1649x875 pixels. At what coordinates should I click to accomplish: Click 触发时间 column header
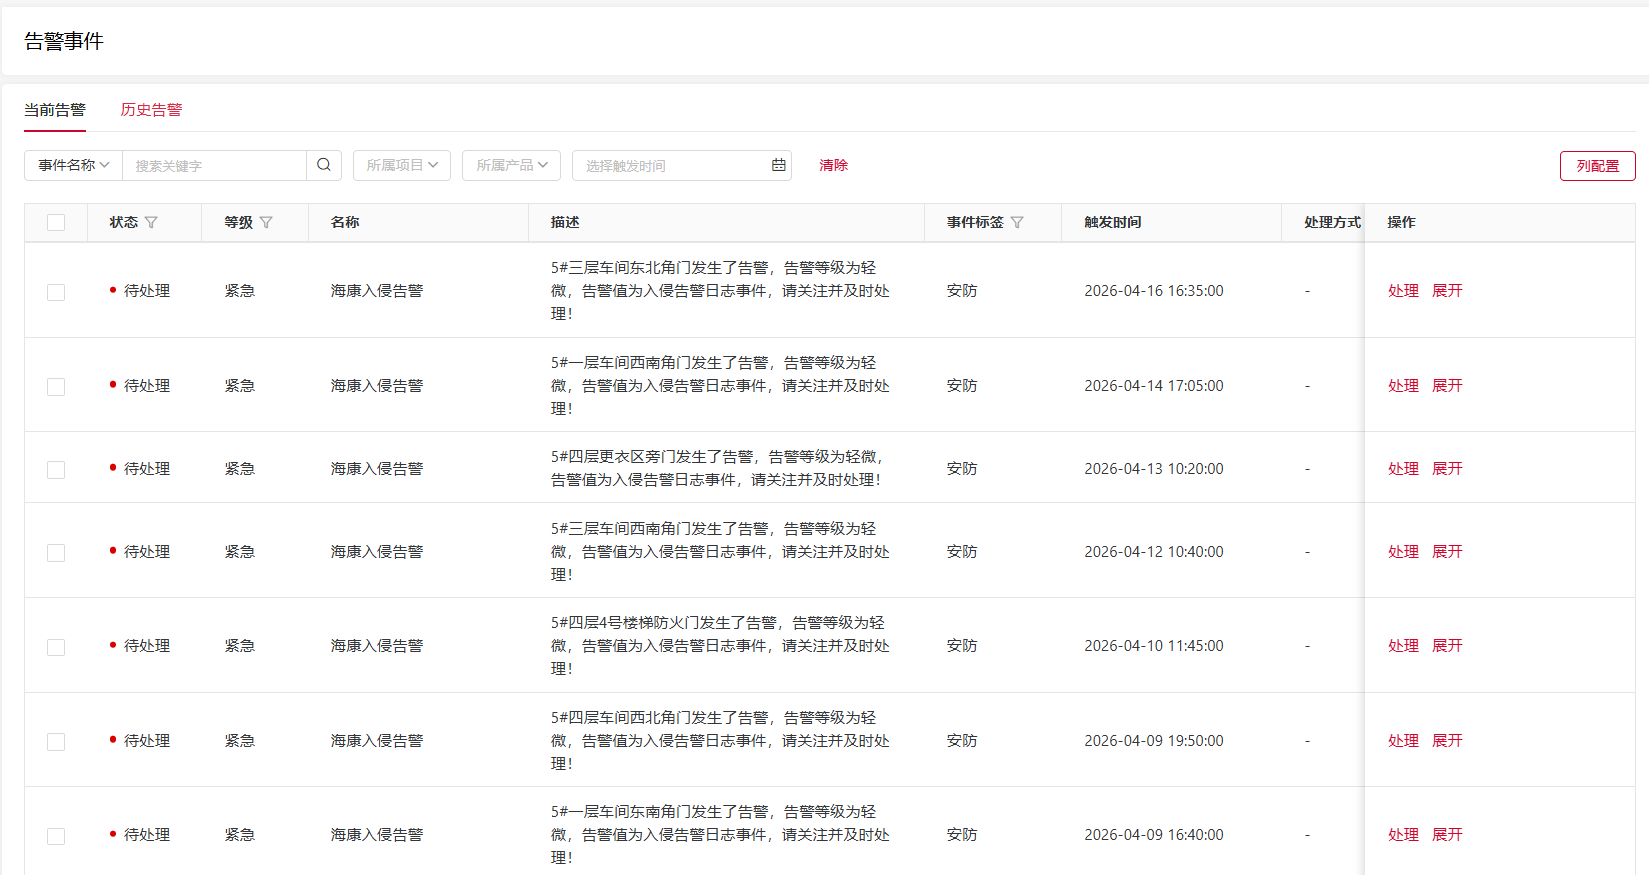[1112, 222]
